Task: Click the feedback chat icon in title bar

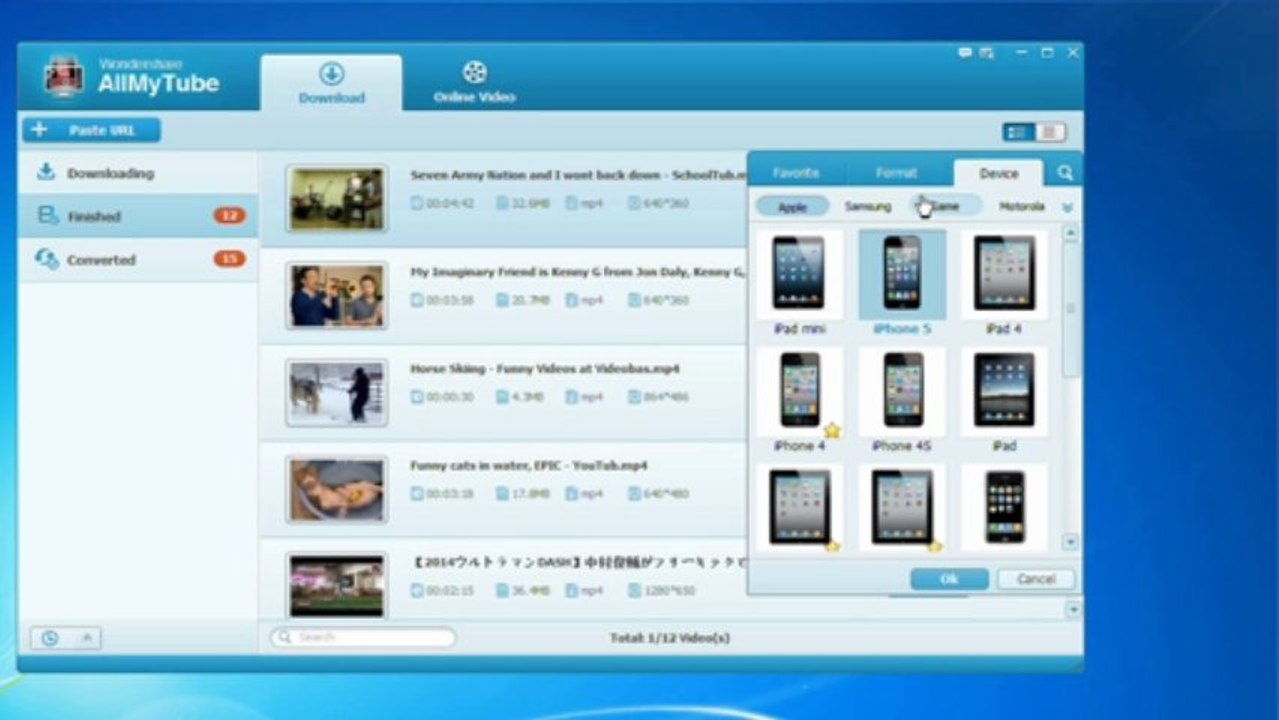Action: tap(965, 52)
